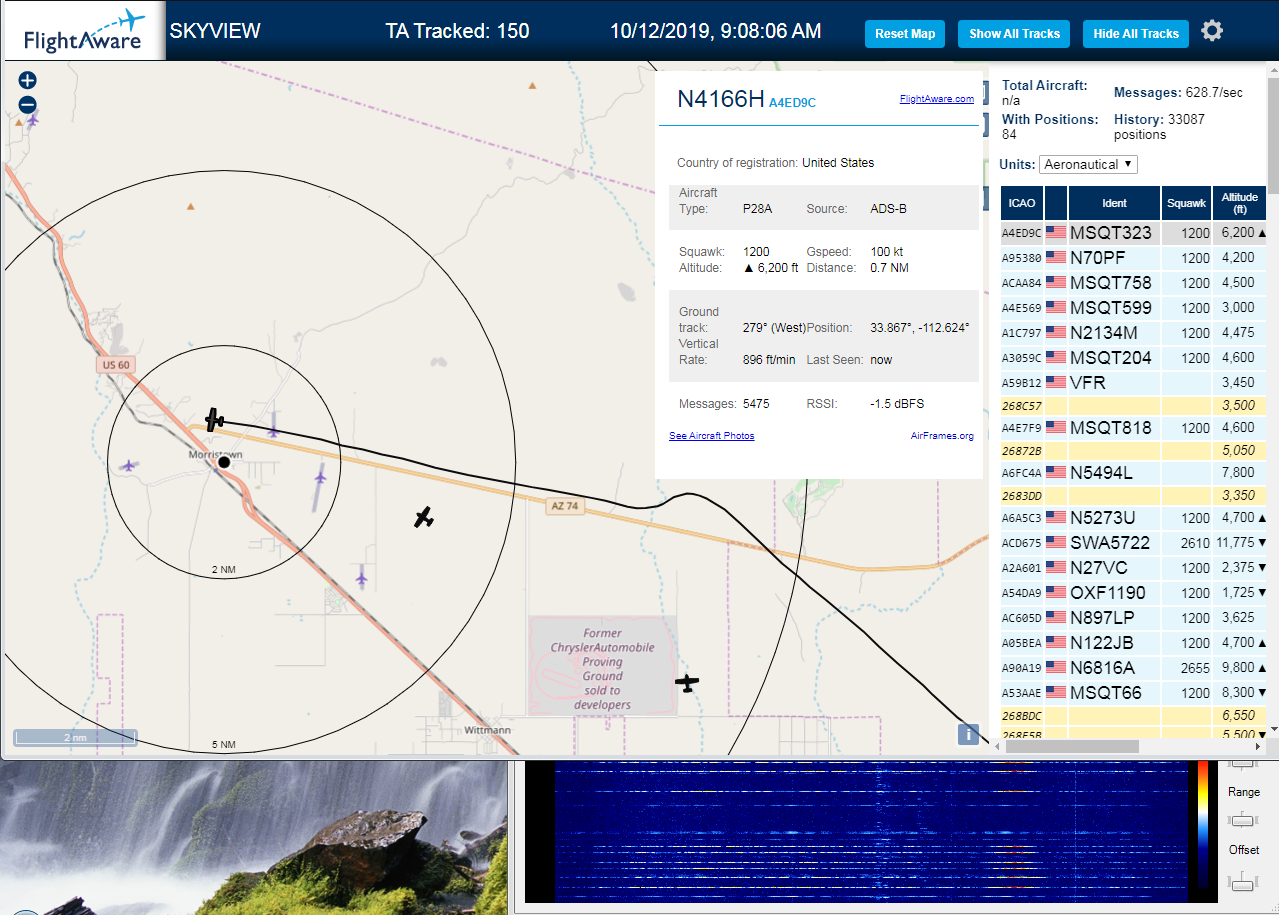The width and height of the screenshot is (1279, 915).
Task: Select aircraft icon near Chrysler Proving Ground
Action: [x=687, y=683]
